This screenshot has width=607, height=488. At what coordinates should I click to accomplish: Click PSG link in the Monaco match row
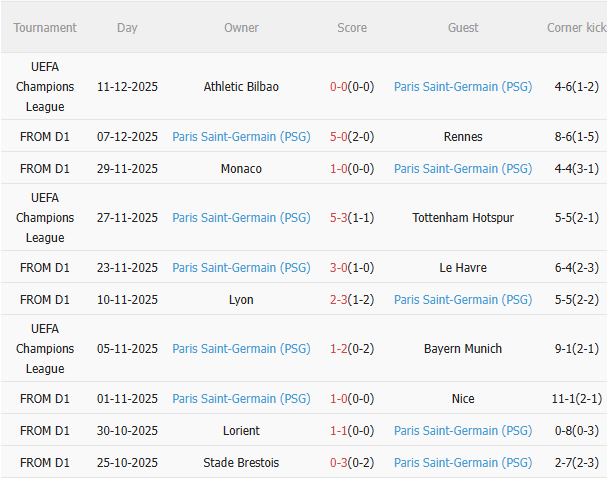click(463, 169)
